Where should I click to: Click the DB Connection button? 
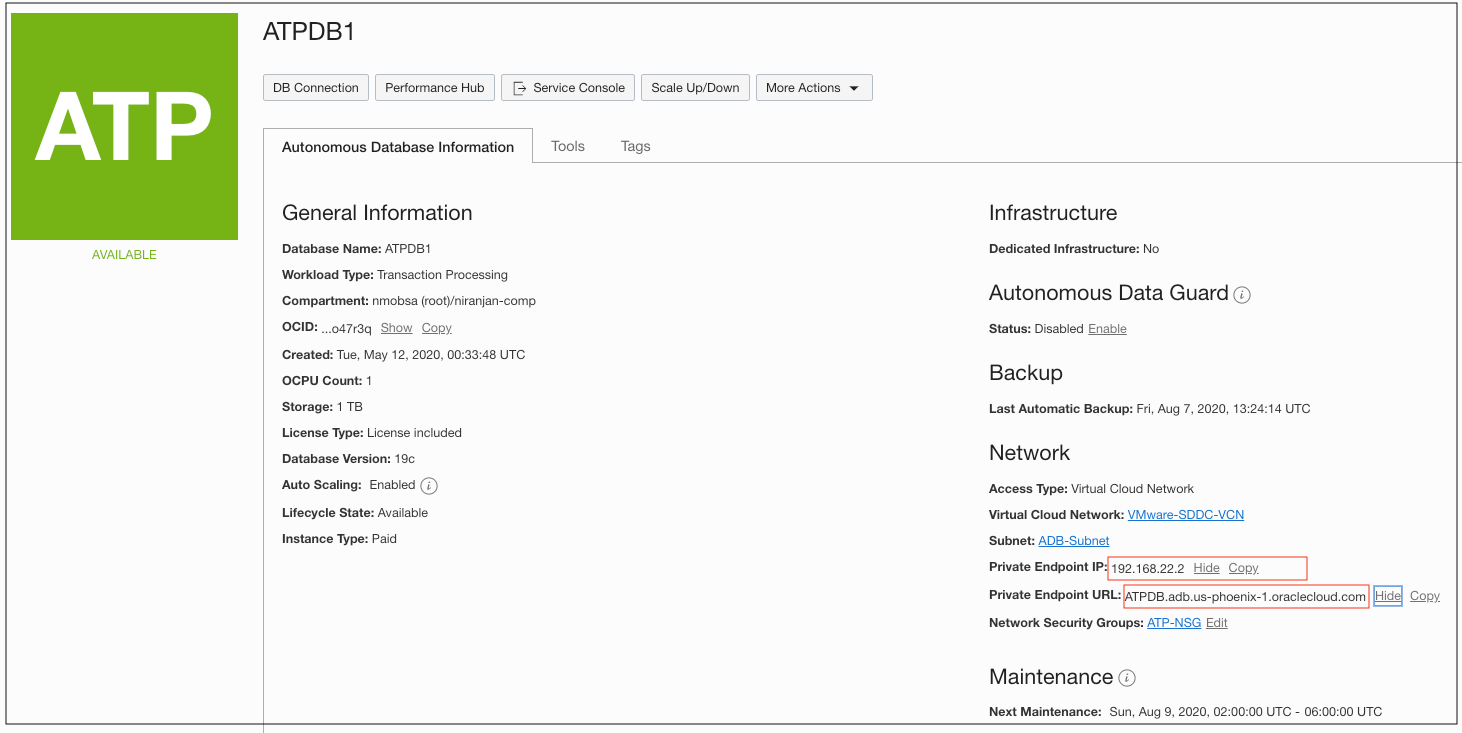coord(316,88)
